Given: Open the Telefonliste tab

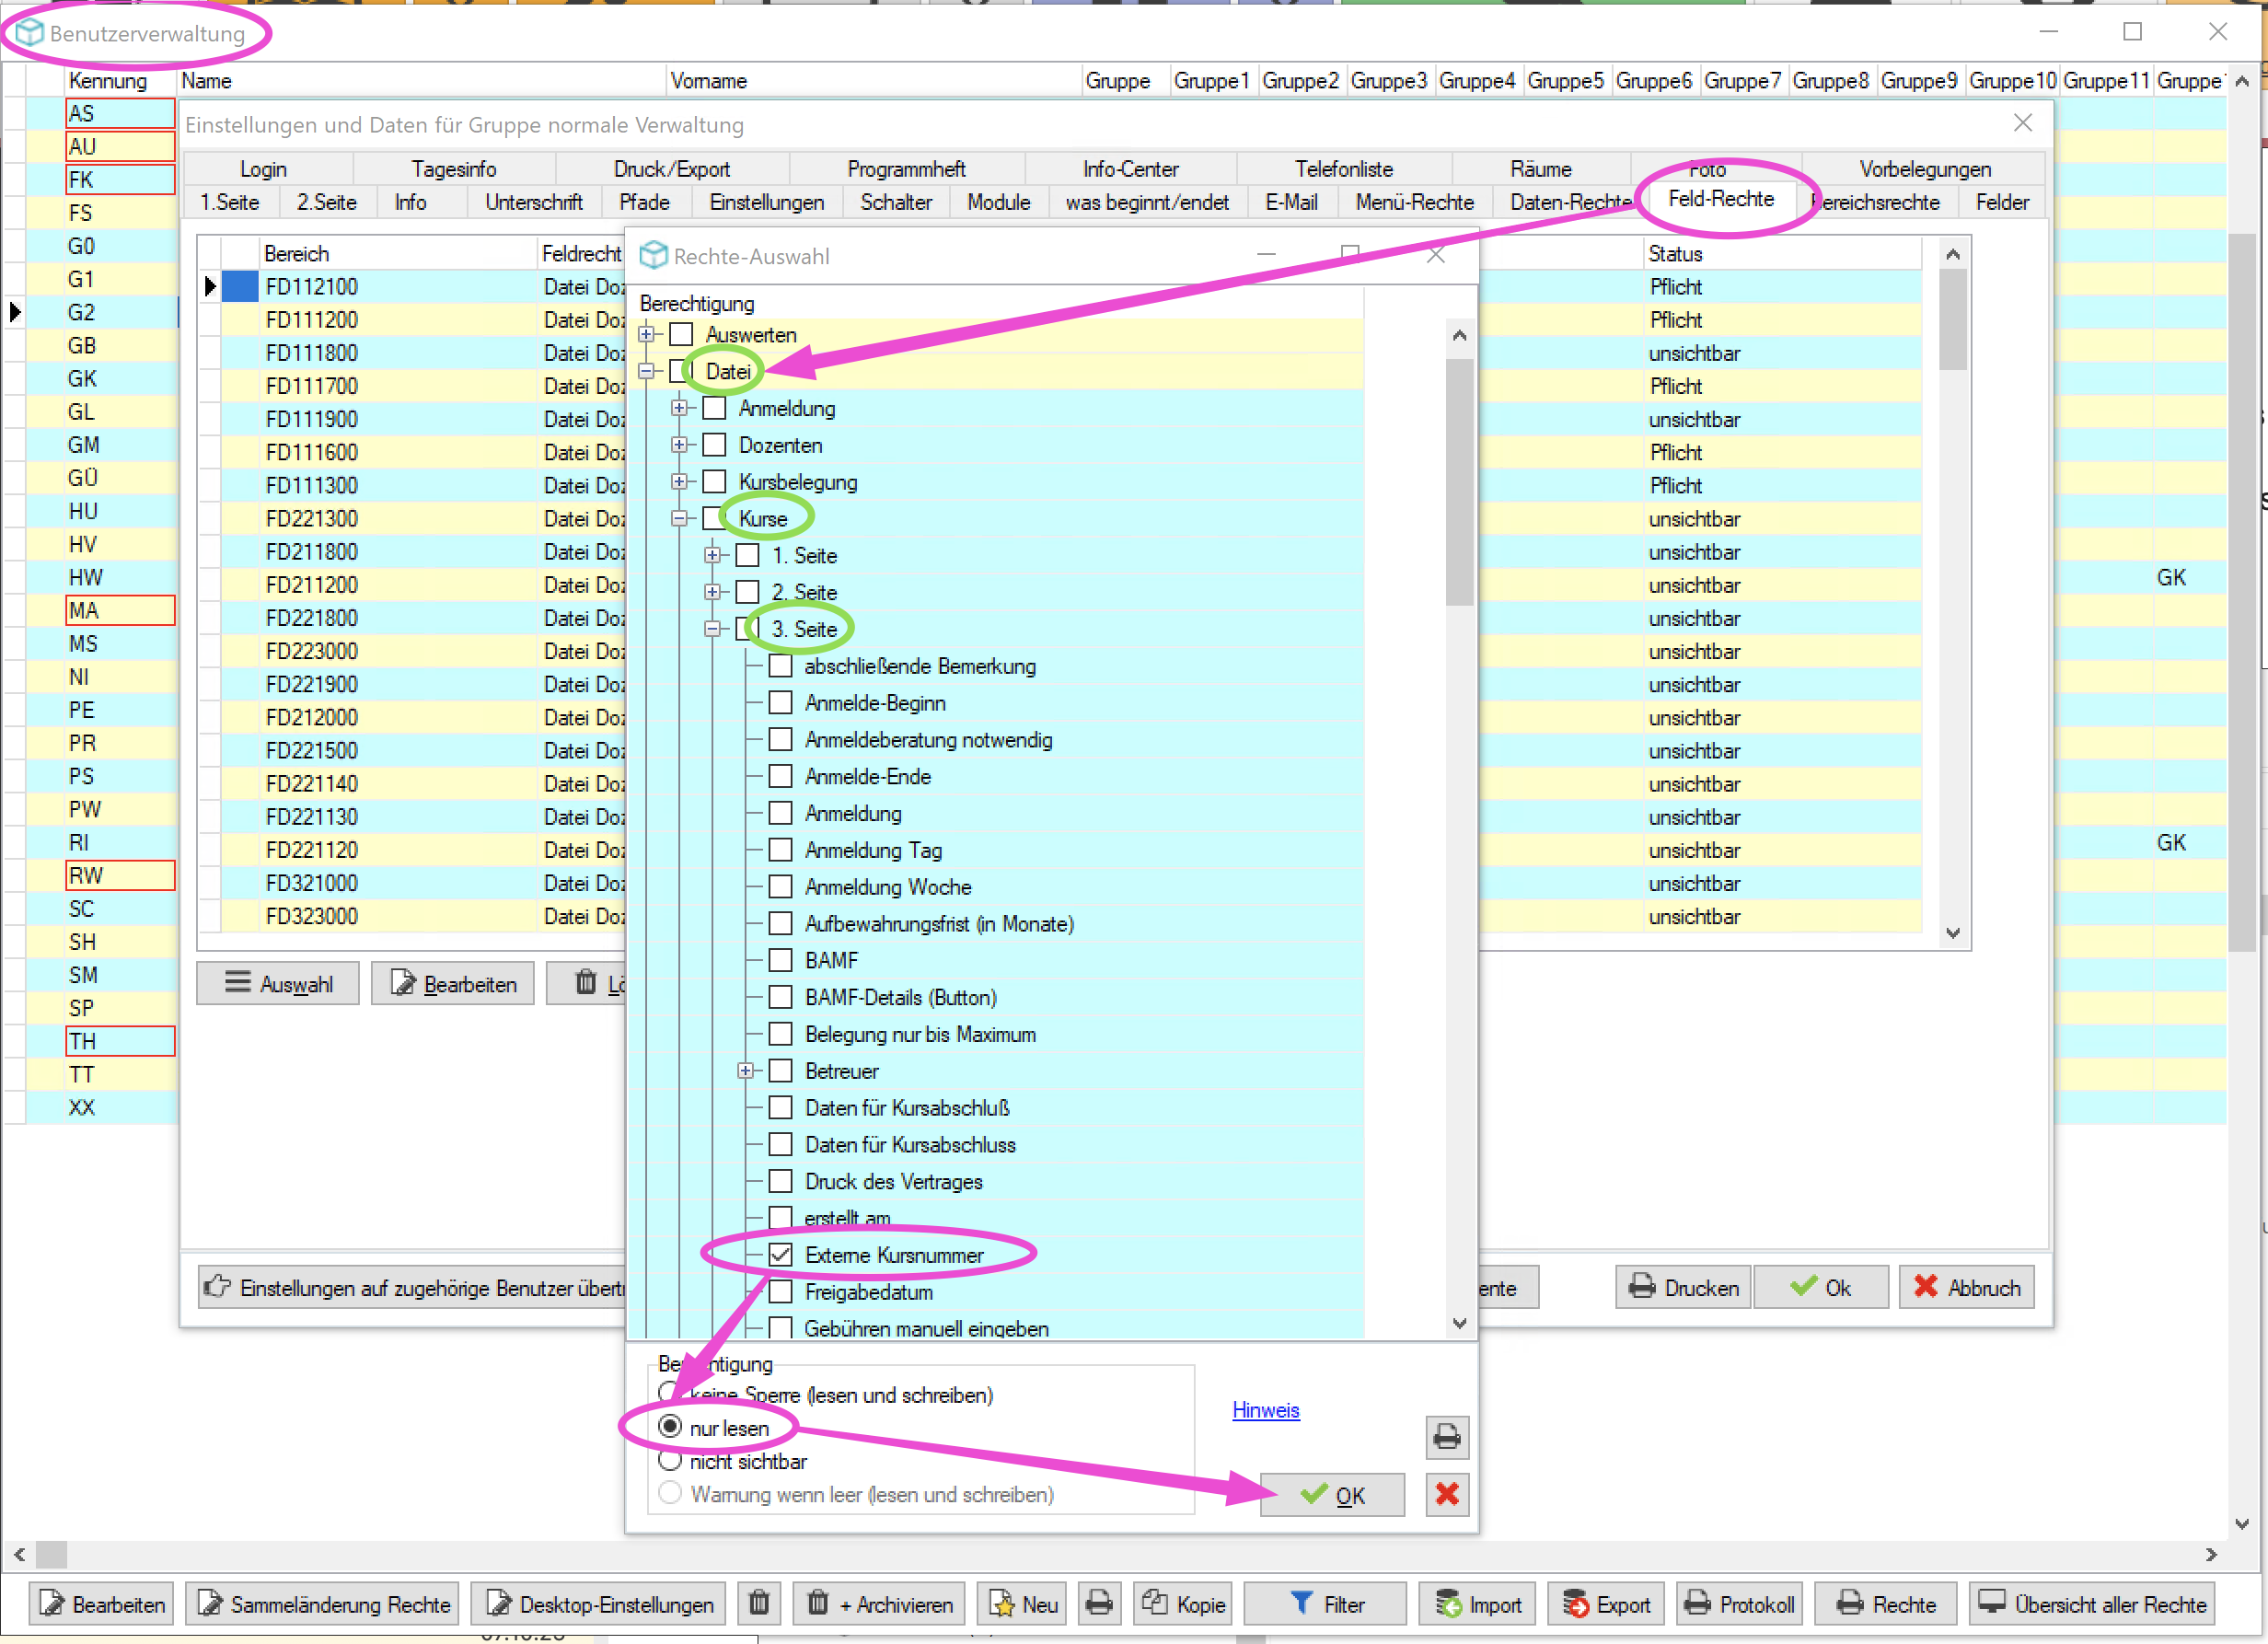Looking at the screenshot, I should [1343, 169].
